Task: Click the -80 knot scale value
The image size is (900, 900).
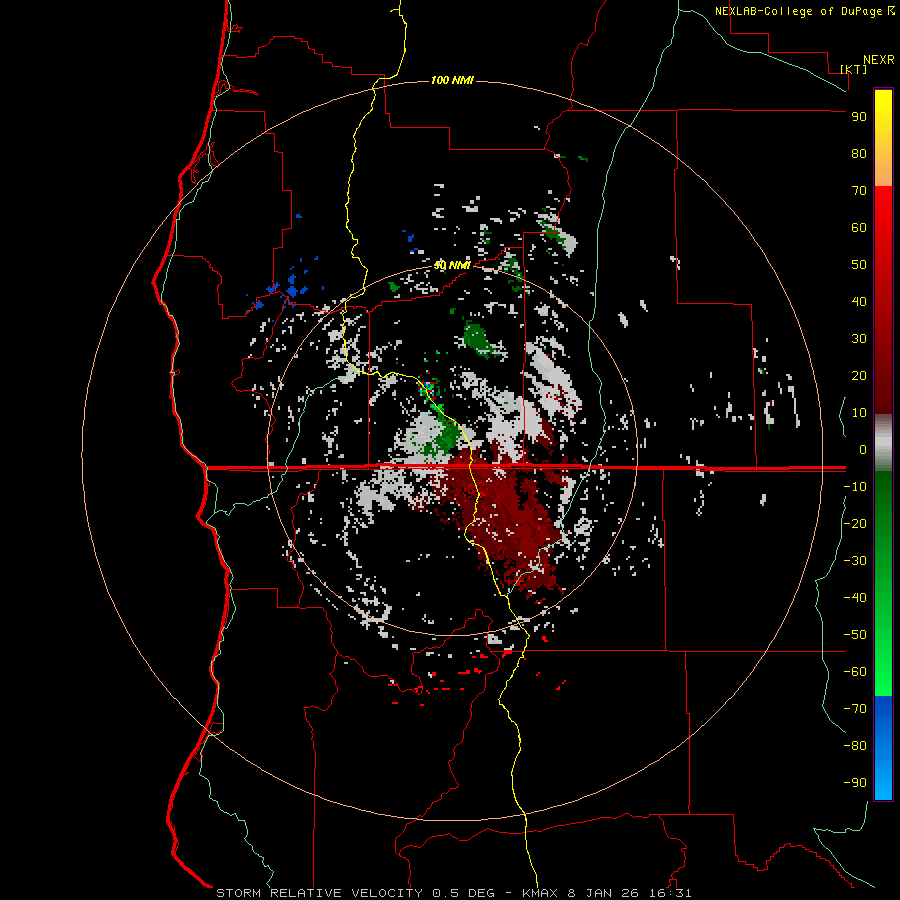Action: tap(855, 746)
